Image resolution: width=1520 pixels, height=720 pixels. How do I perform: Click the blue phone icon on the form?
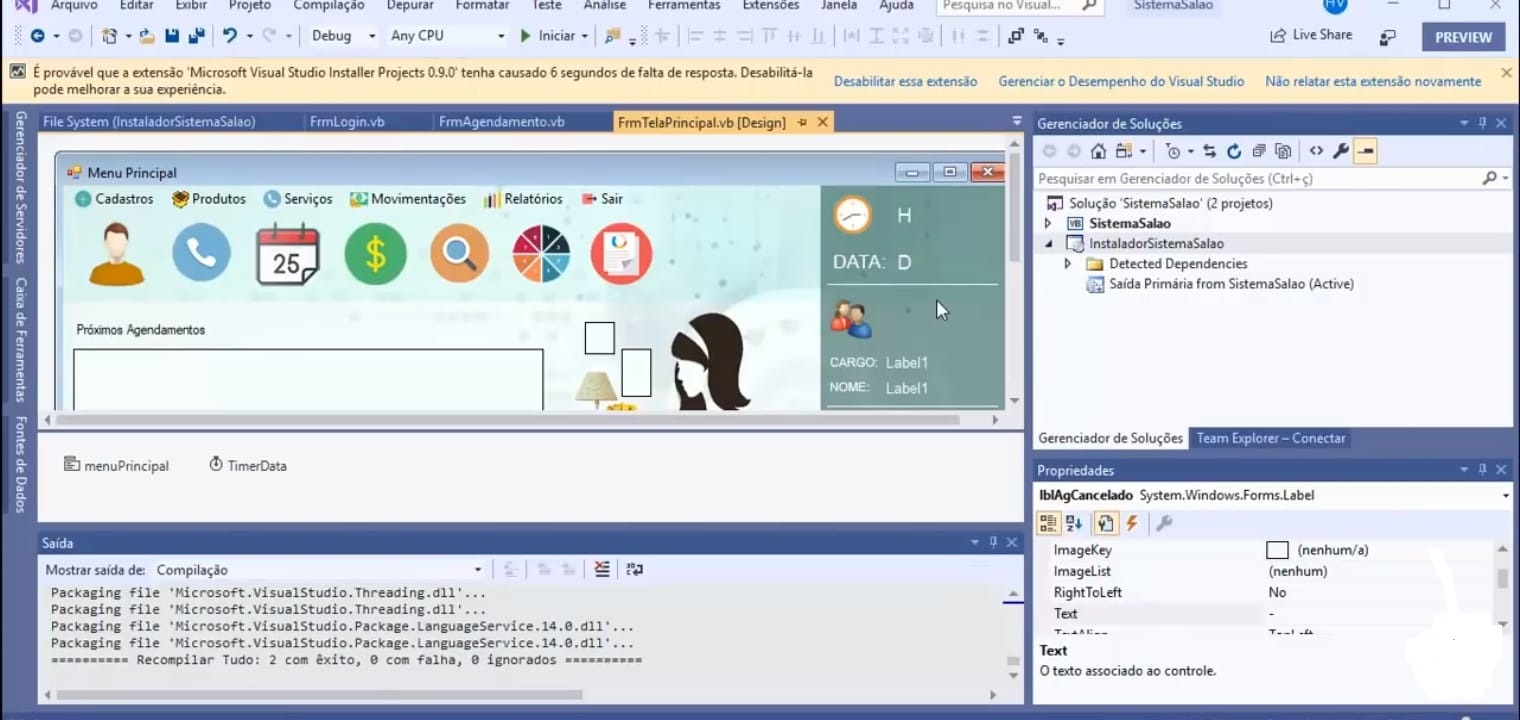pos(201,253)
